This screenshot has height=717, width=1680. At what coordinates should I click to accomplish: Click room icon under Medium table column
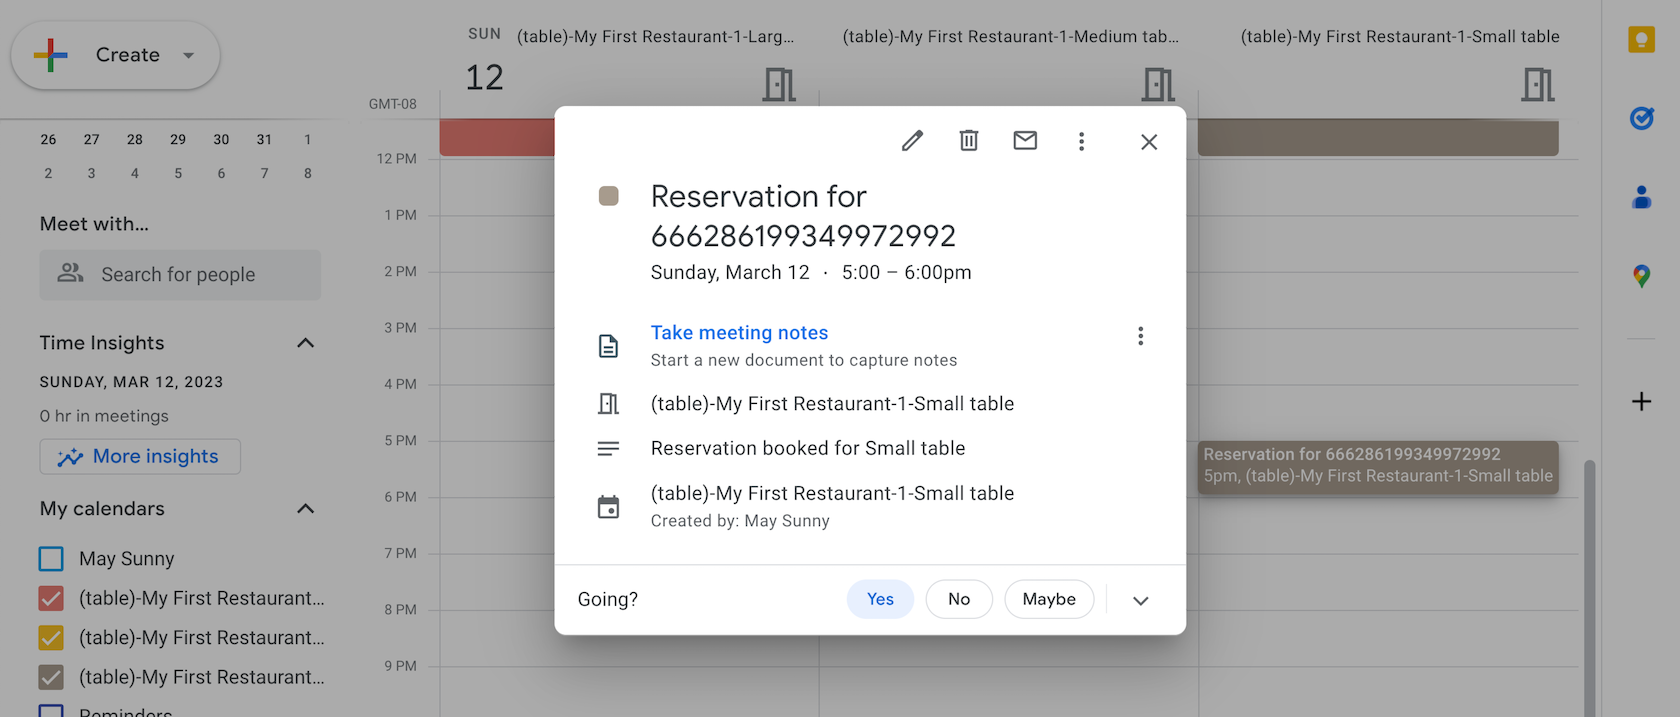point(1158,85)
